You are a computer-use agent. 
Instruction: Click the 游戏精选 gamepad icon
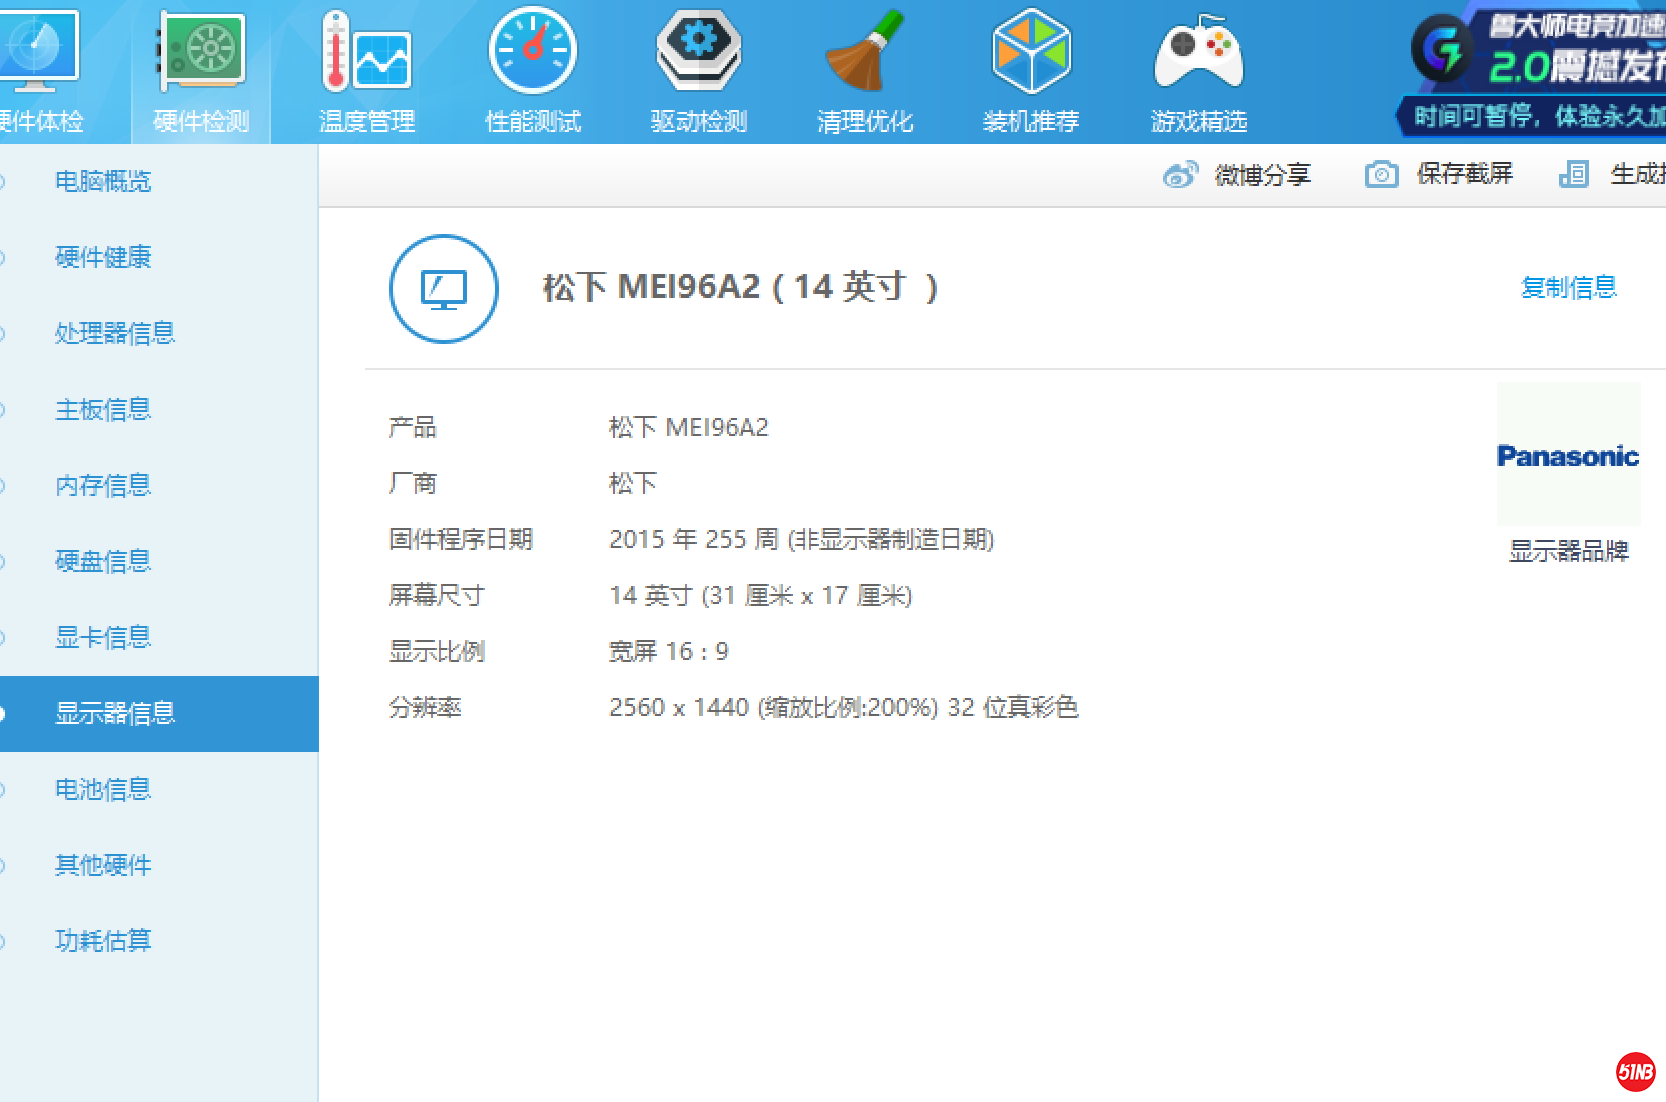(1198, 52)
